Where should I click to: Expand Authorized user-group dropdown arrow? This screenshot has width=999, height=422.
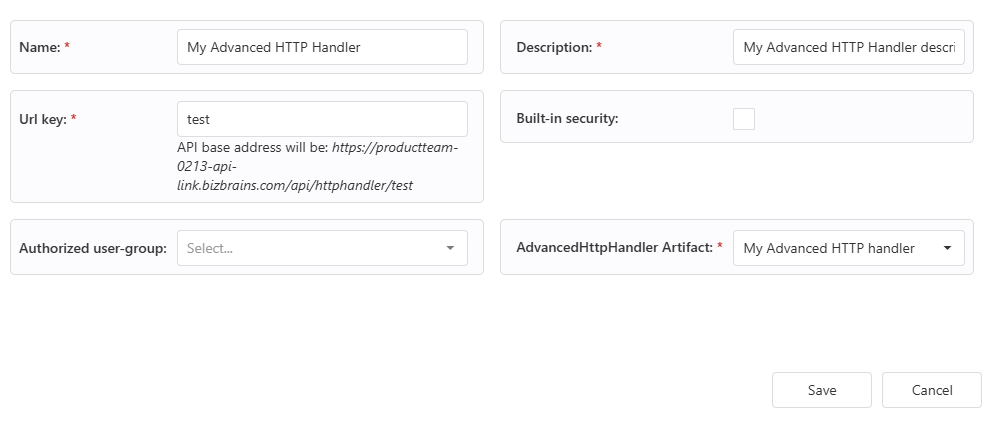click(x=450, y=248)
